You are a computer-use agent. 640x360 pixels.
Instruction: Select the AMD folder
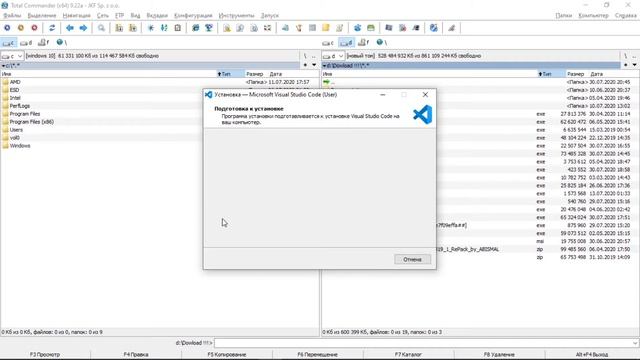(x=15, y=82)
